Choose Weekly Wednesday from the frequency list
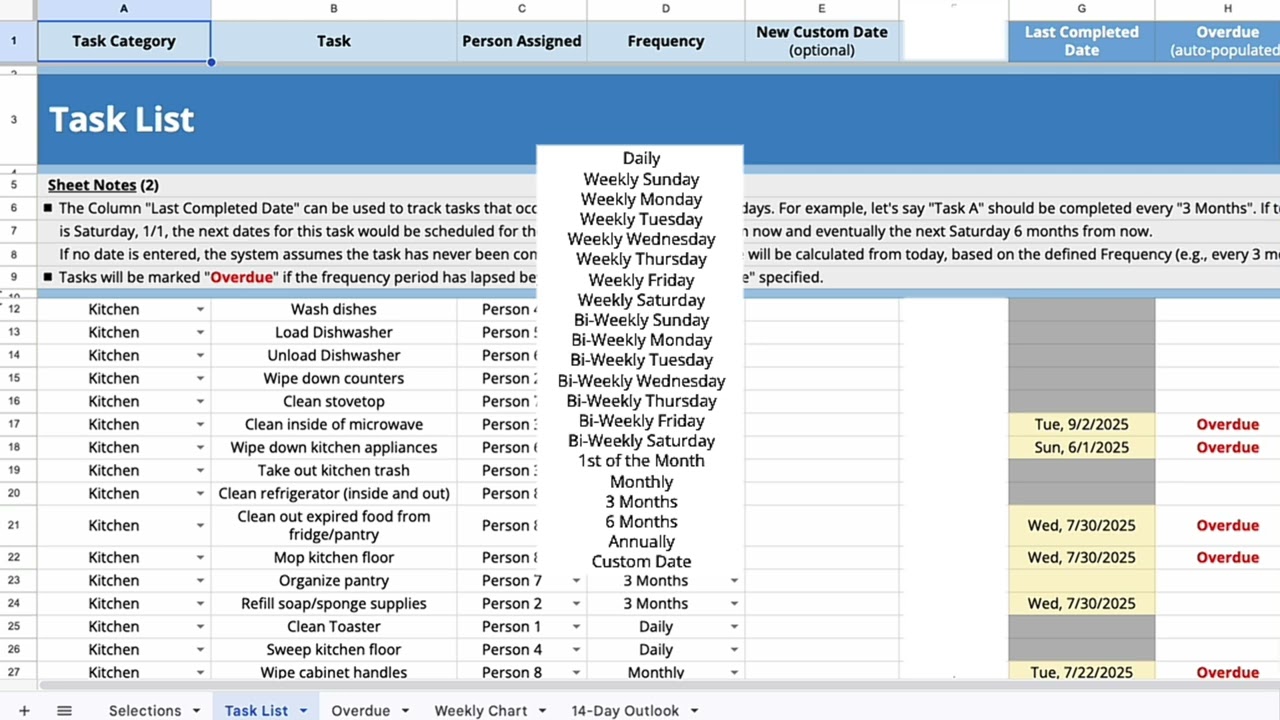The width and height of the screenshot is (1280, 720). (641, 239)
